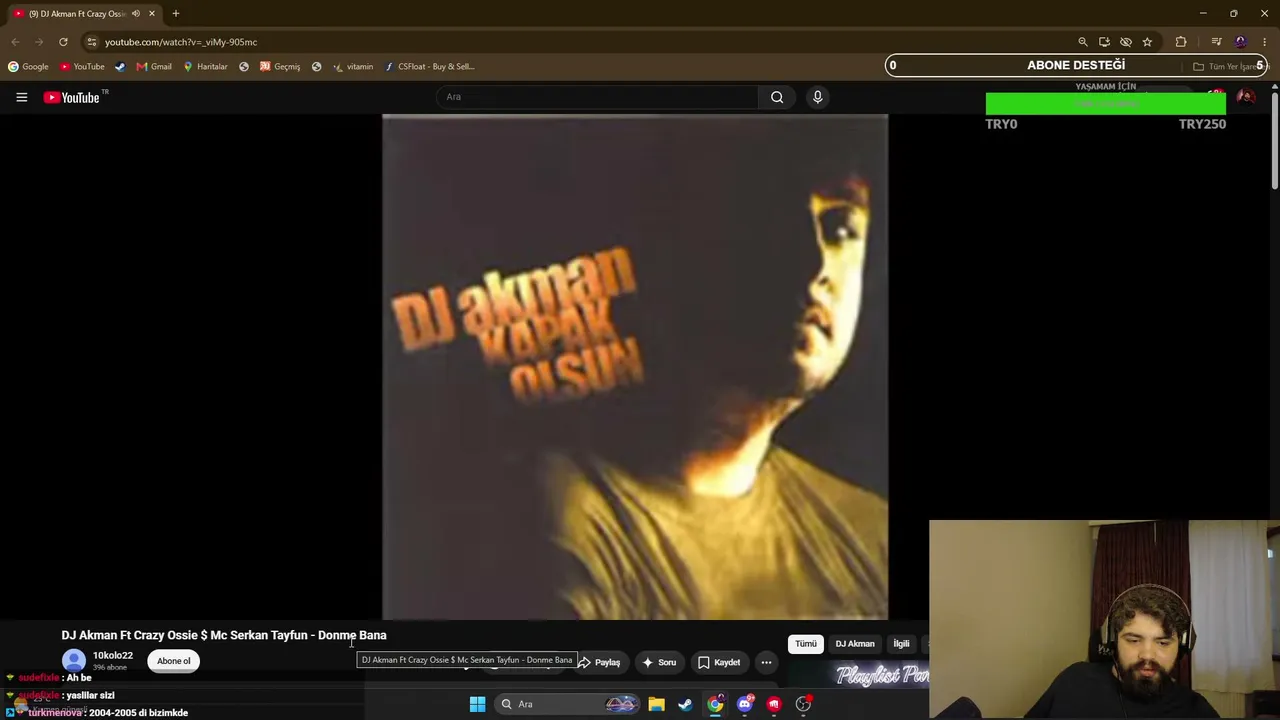This screenshot has width=1280, height=720.
Task: Open the Gmail bookmark
Action: (154, 67)
